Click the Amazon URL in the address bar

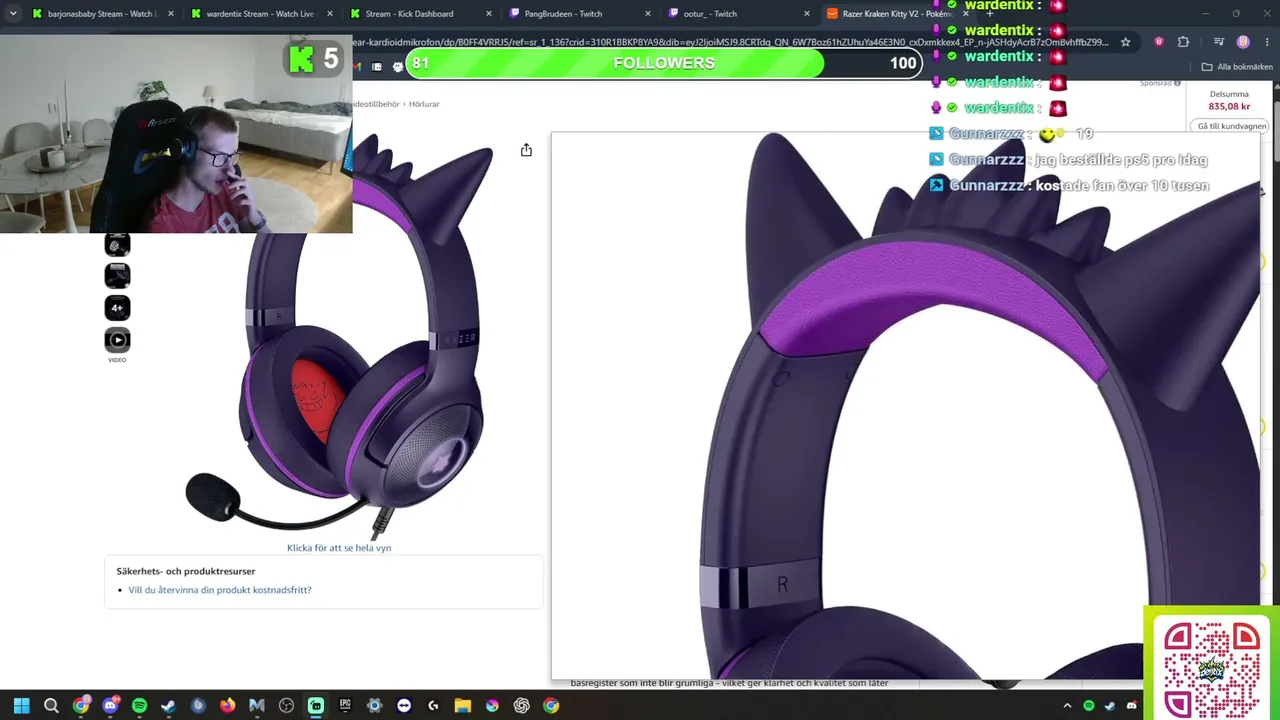pyautogui.click(x=730, y=42)
